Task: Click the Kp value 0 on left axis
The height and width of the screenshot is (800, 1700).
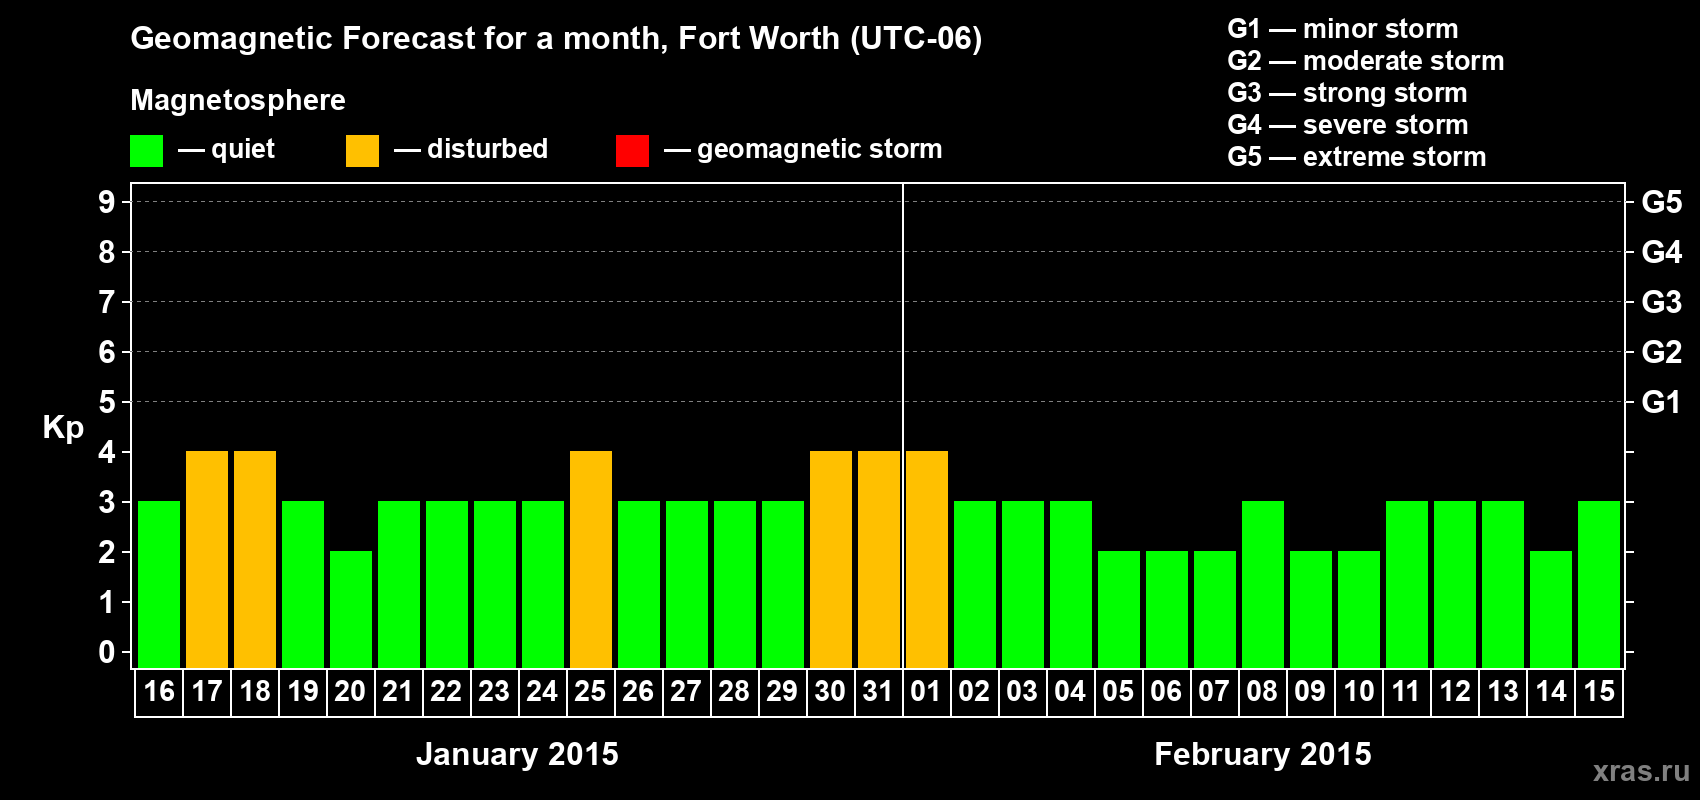Action: 107,652
